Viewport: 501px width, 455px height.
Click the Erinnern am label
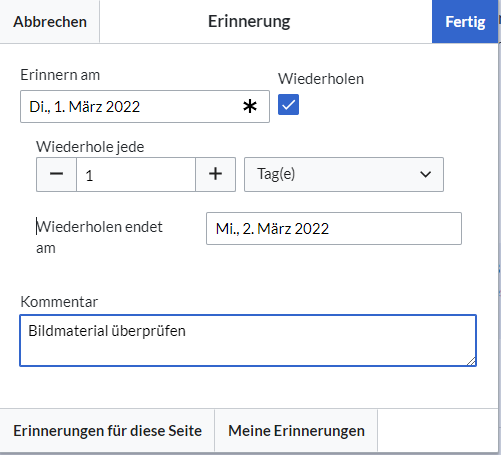pos(60,75)
